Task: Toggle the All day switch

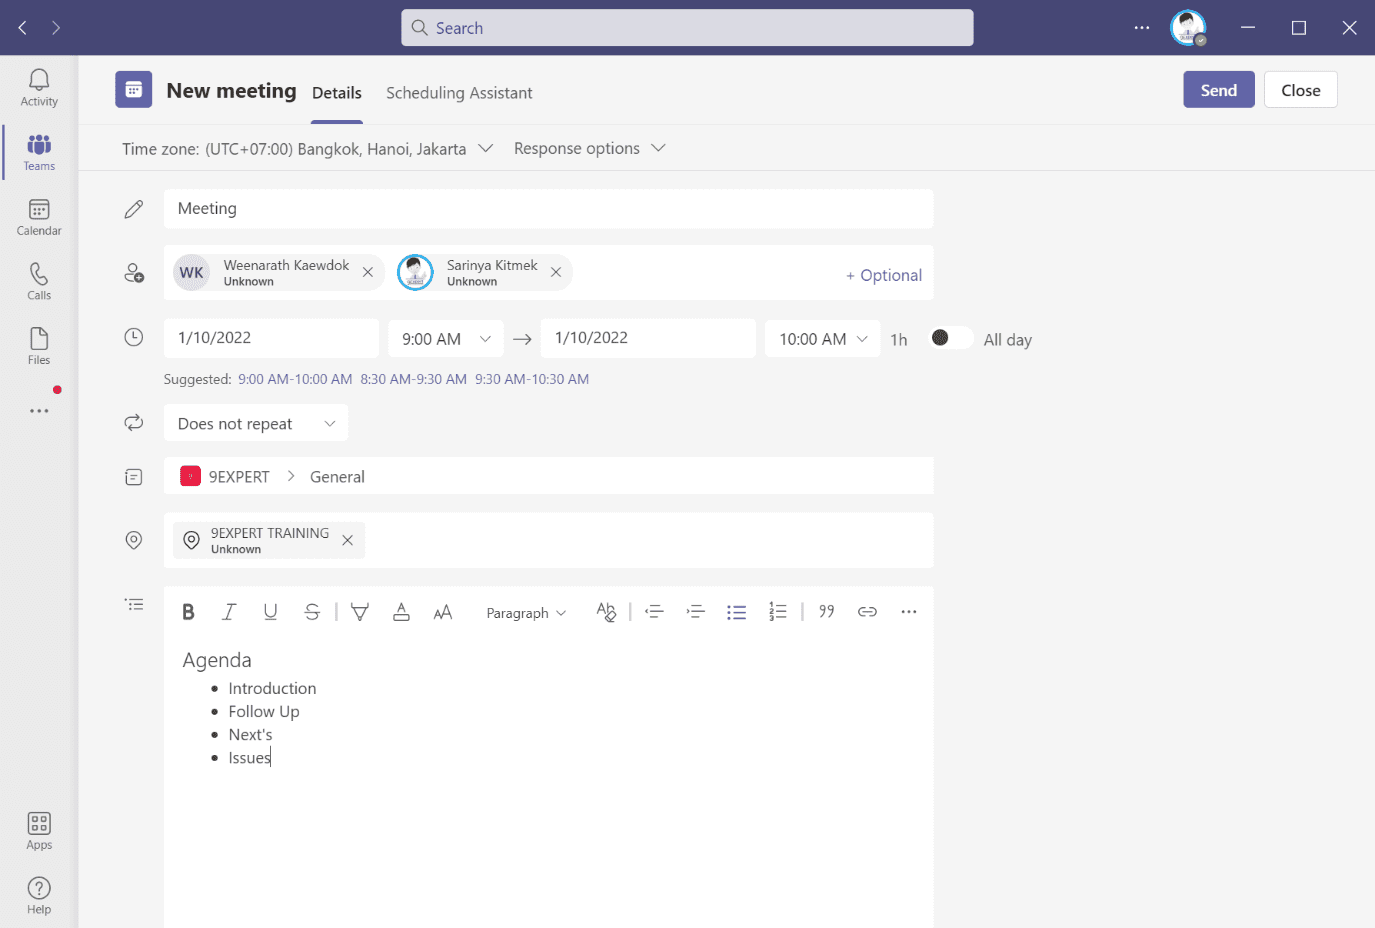Action: point(951,338)
